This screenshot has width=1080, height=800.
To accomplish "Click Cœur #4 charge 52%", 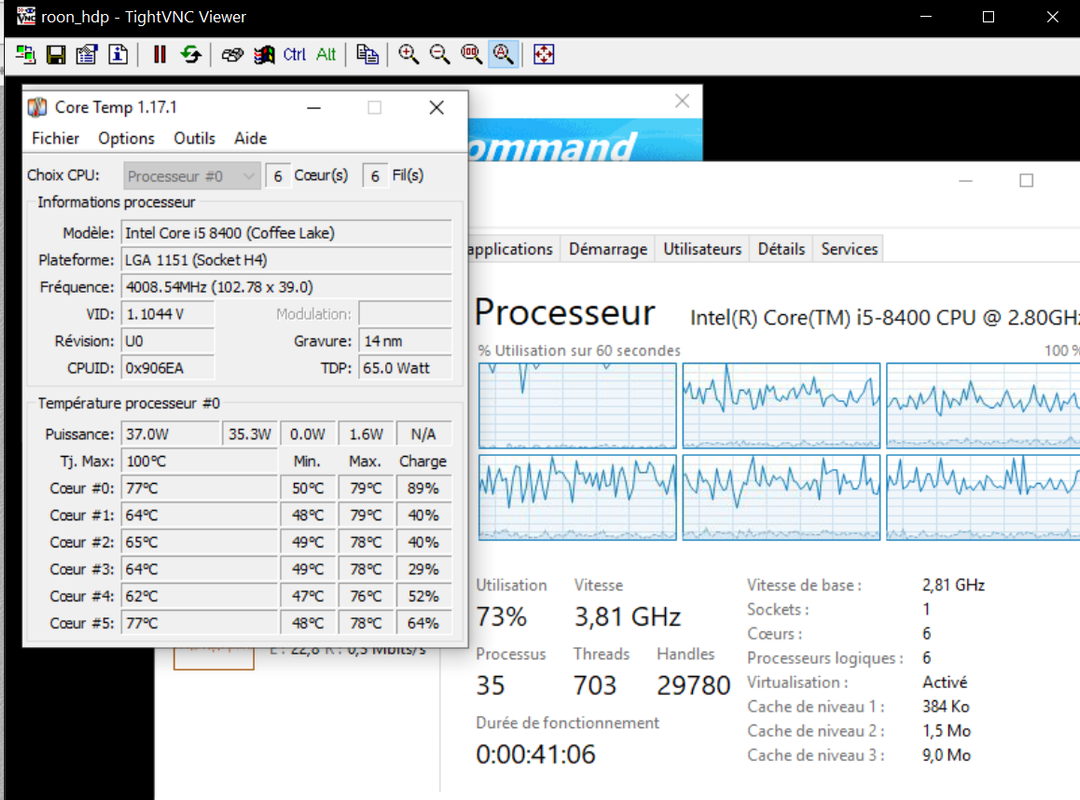I will pos(423,596).
